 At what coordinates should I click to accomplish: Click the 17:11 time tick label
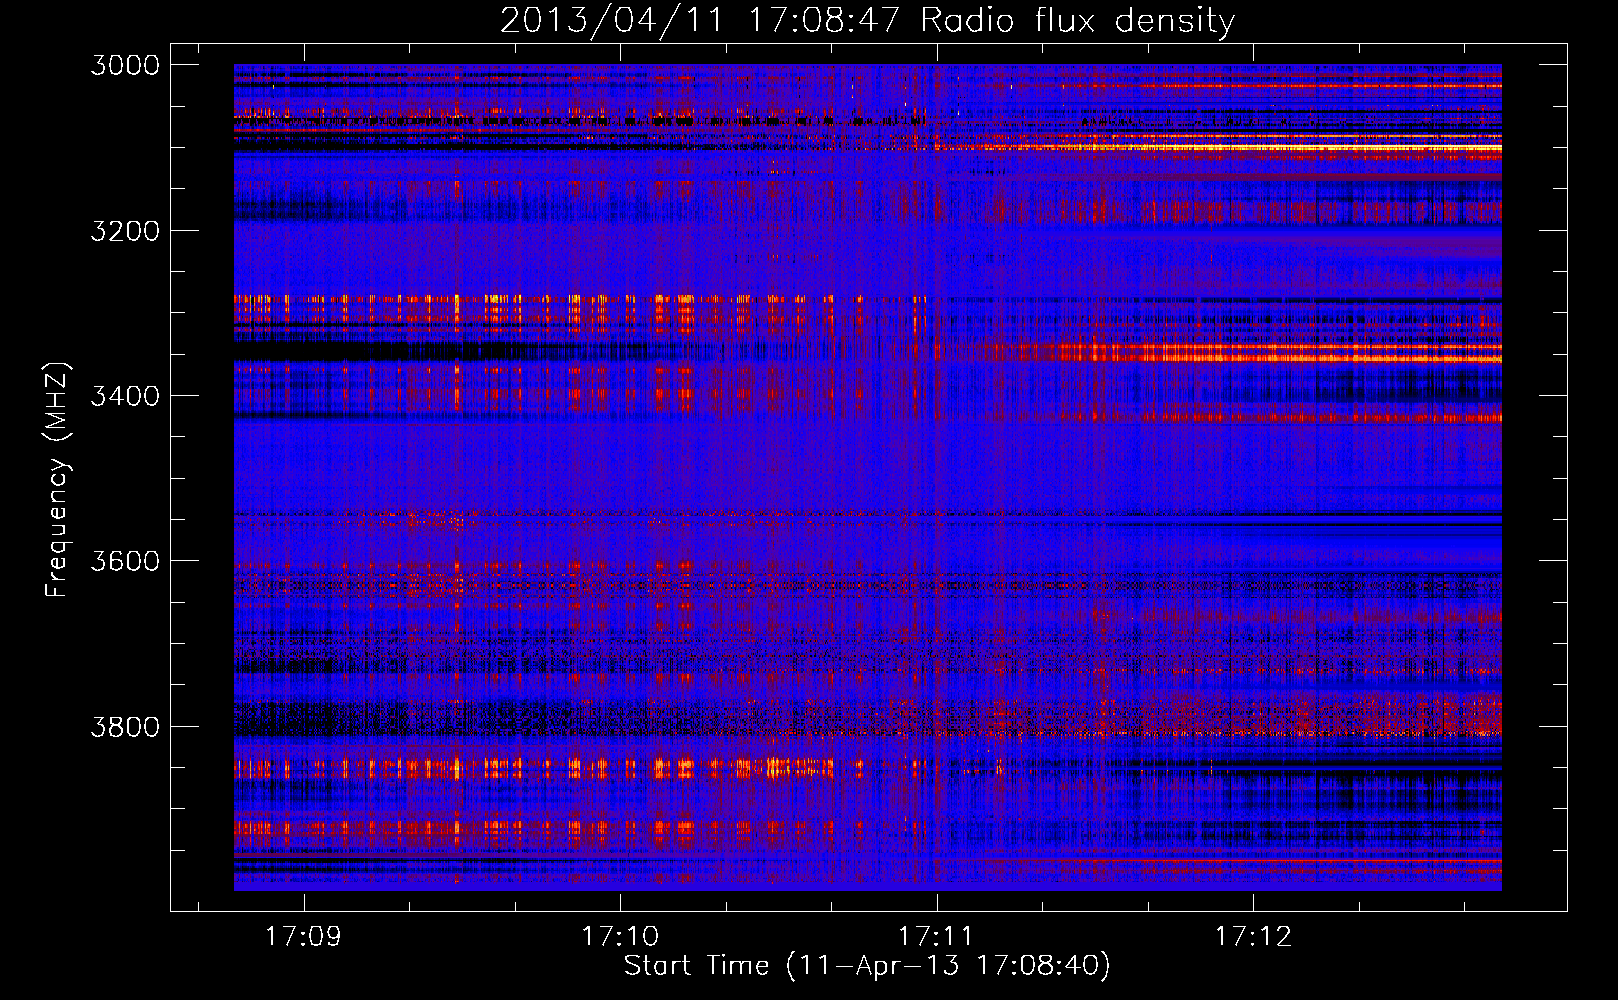coord(936,936)
